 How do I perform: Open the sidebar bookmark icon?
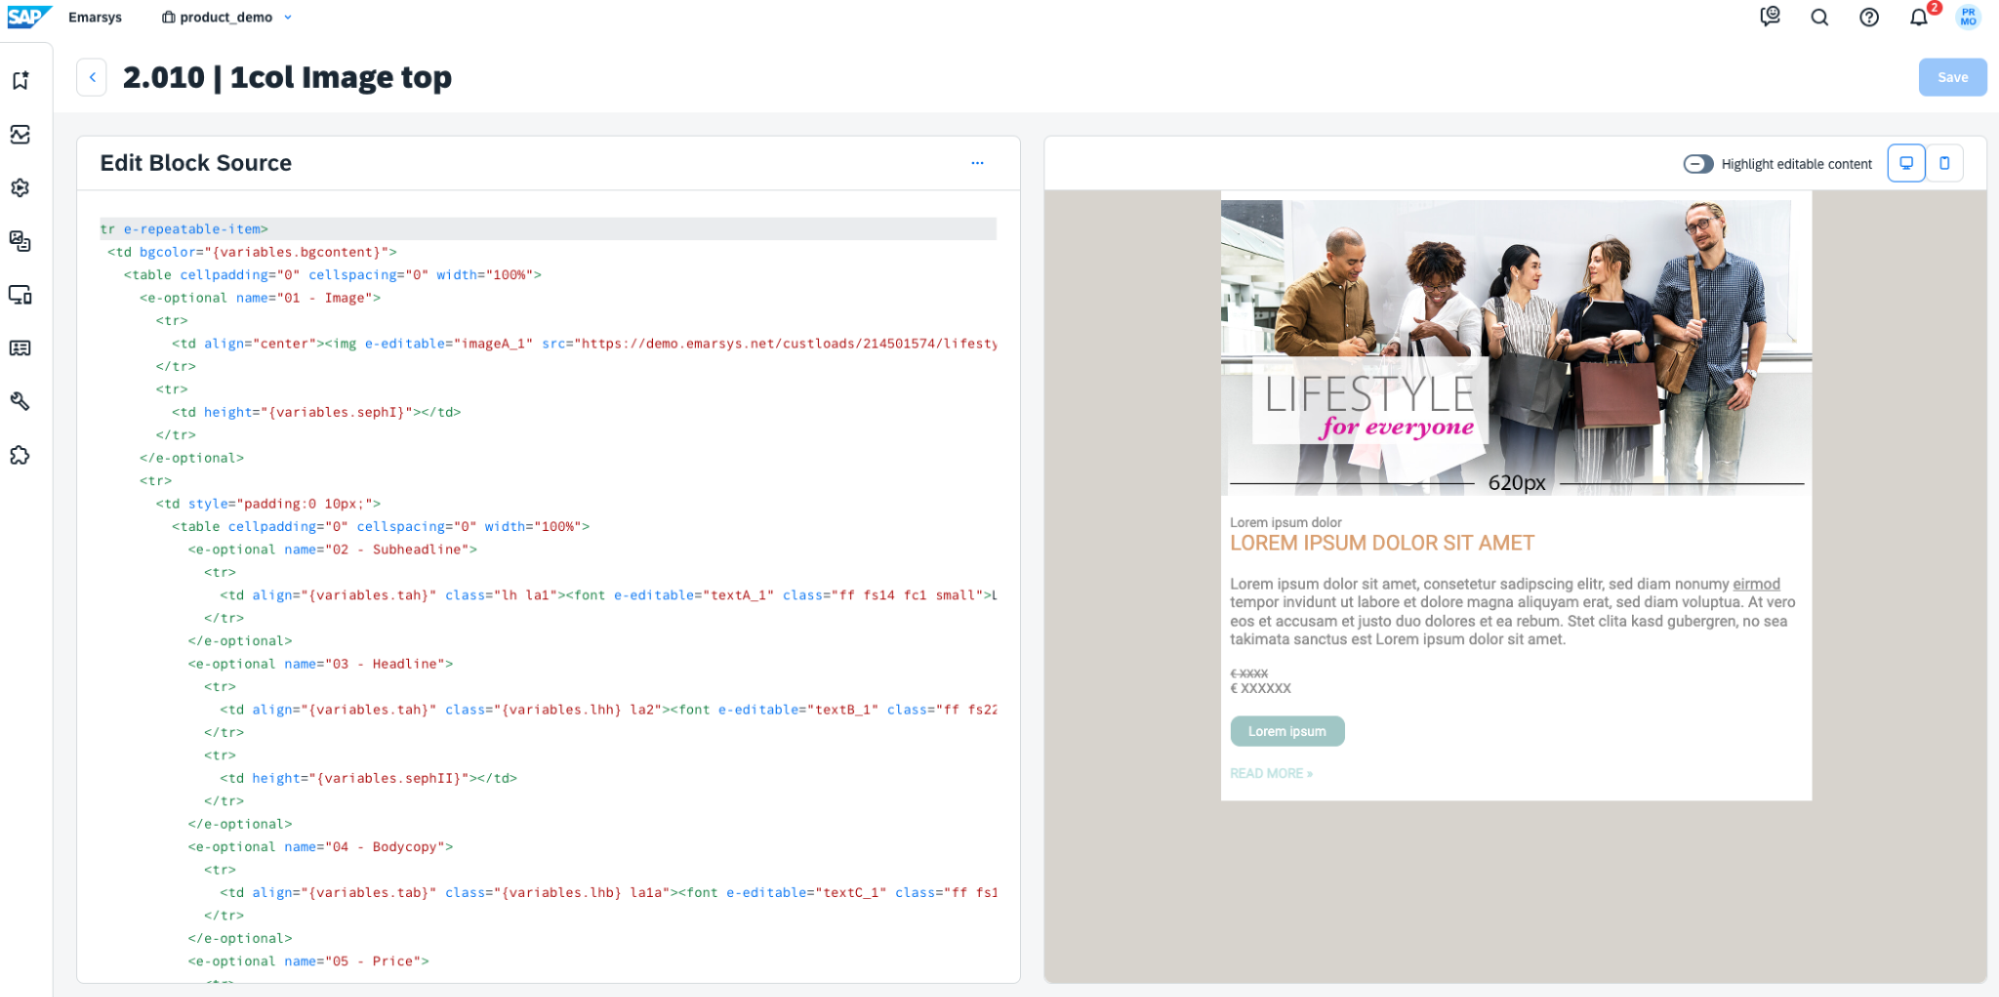[x=20, y=80]
